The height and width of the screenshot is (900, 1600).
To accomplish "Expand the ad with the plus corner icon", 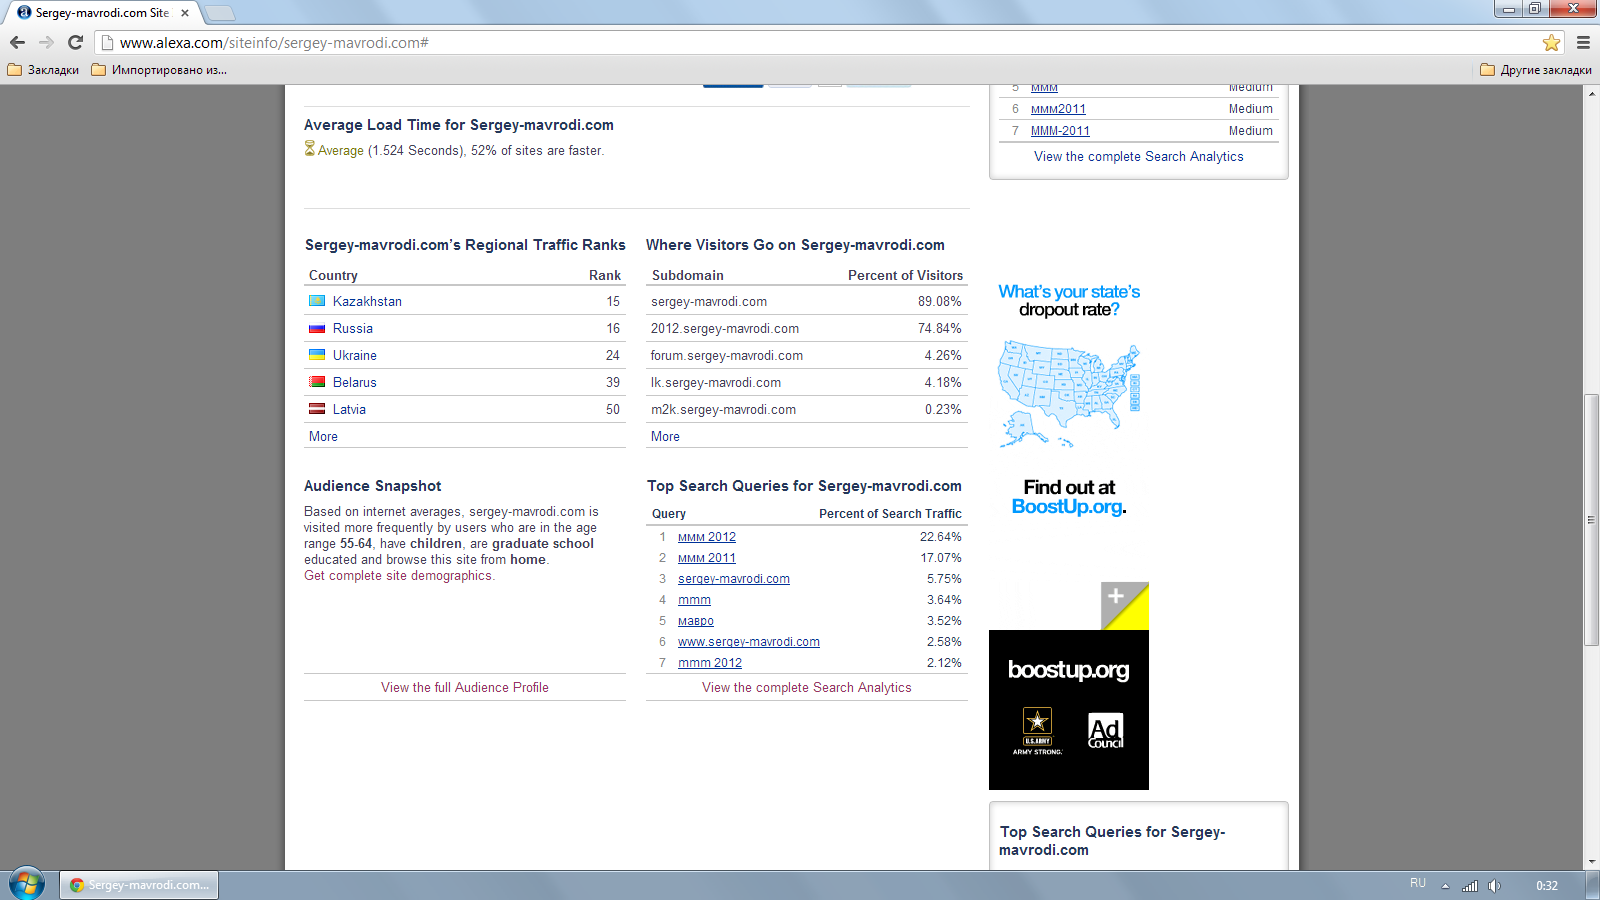I will 1125,605.
